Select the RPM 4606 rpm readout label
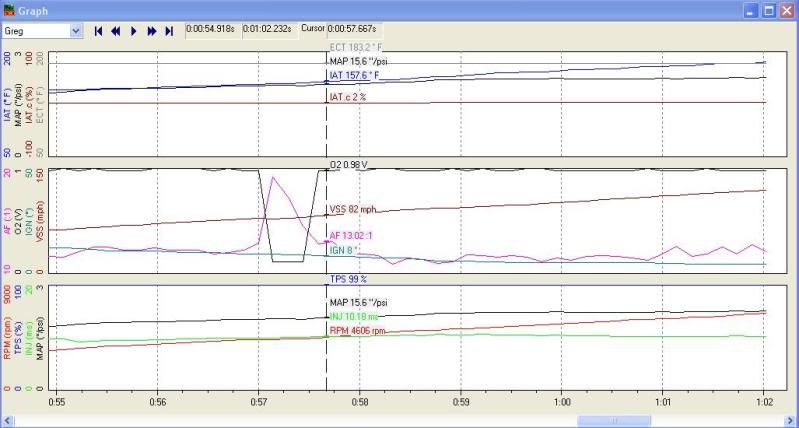 coord(358,329)
